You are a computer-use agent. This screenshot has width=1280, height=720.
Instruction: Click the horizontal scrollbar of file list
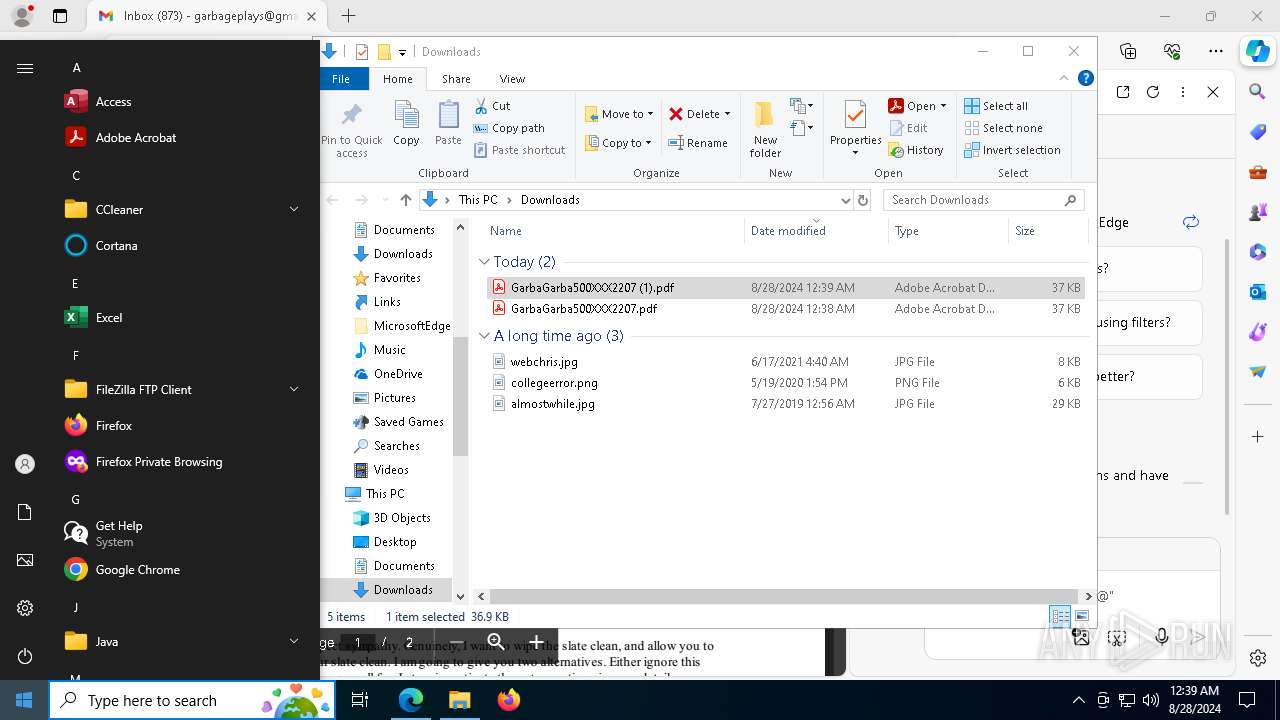pyautogui.click(x=785, y=596)
